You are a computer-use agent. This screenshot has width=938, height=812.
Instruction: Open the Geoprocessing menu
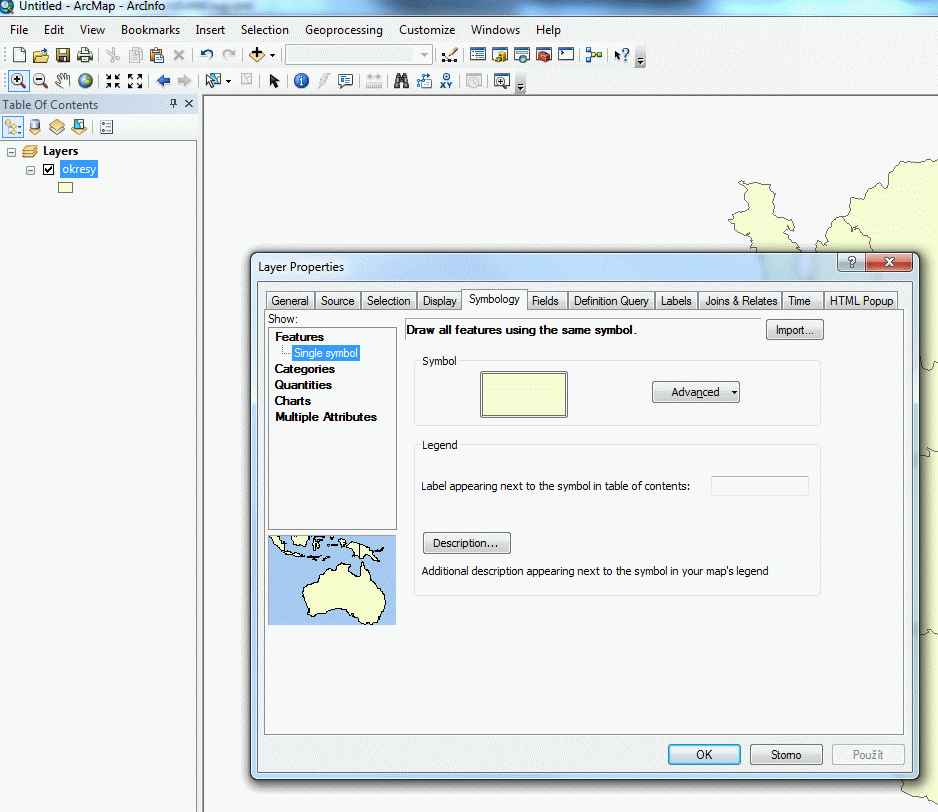point(343,30)
